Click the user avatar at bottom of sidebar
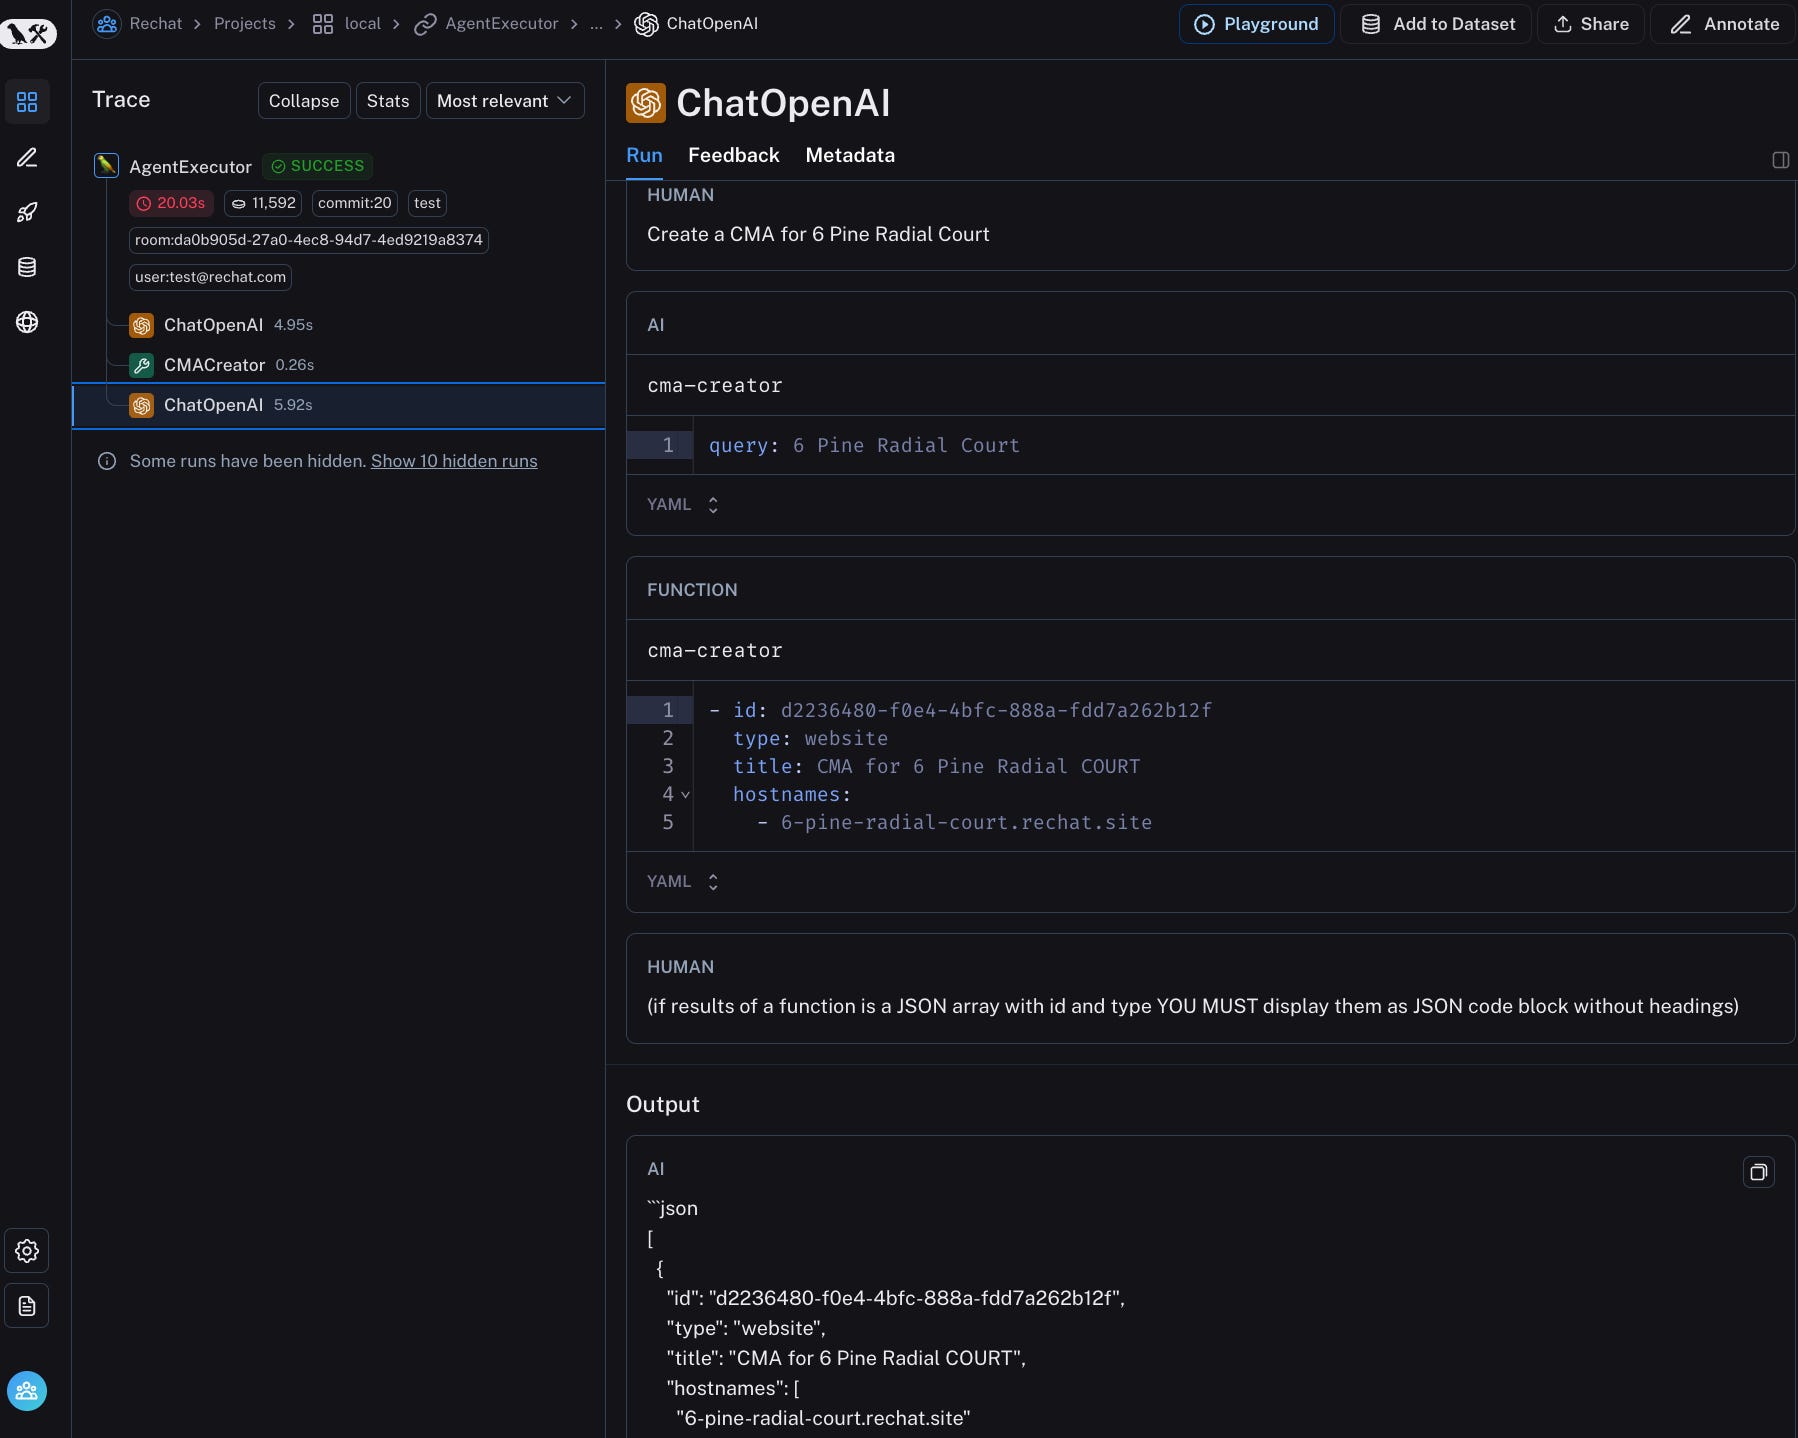 (27, 1391)
